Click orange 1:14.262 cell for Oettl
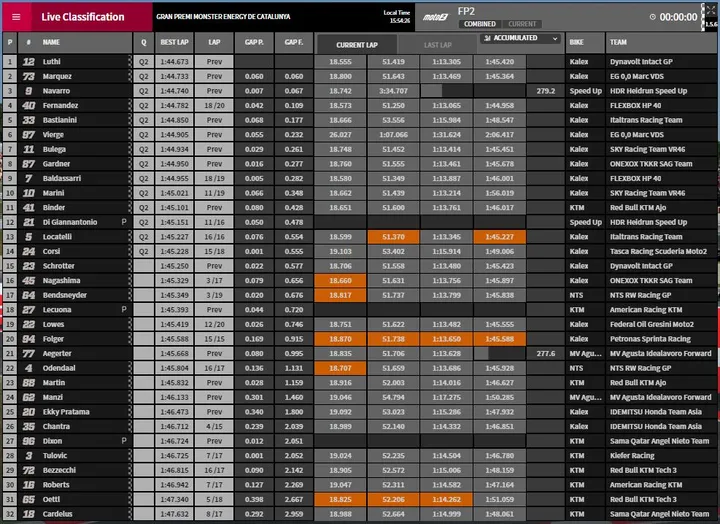Viewport: 720px width, 524px height. (x=446, y=499)
